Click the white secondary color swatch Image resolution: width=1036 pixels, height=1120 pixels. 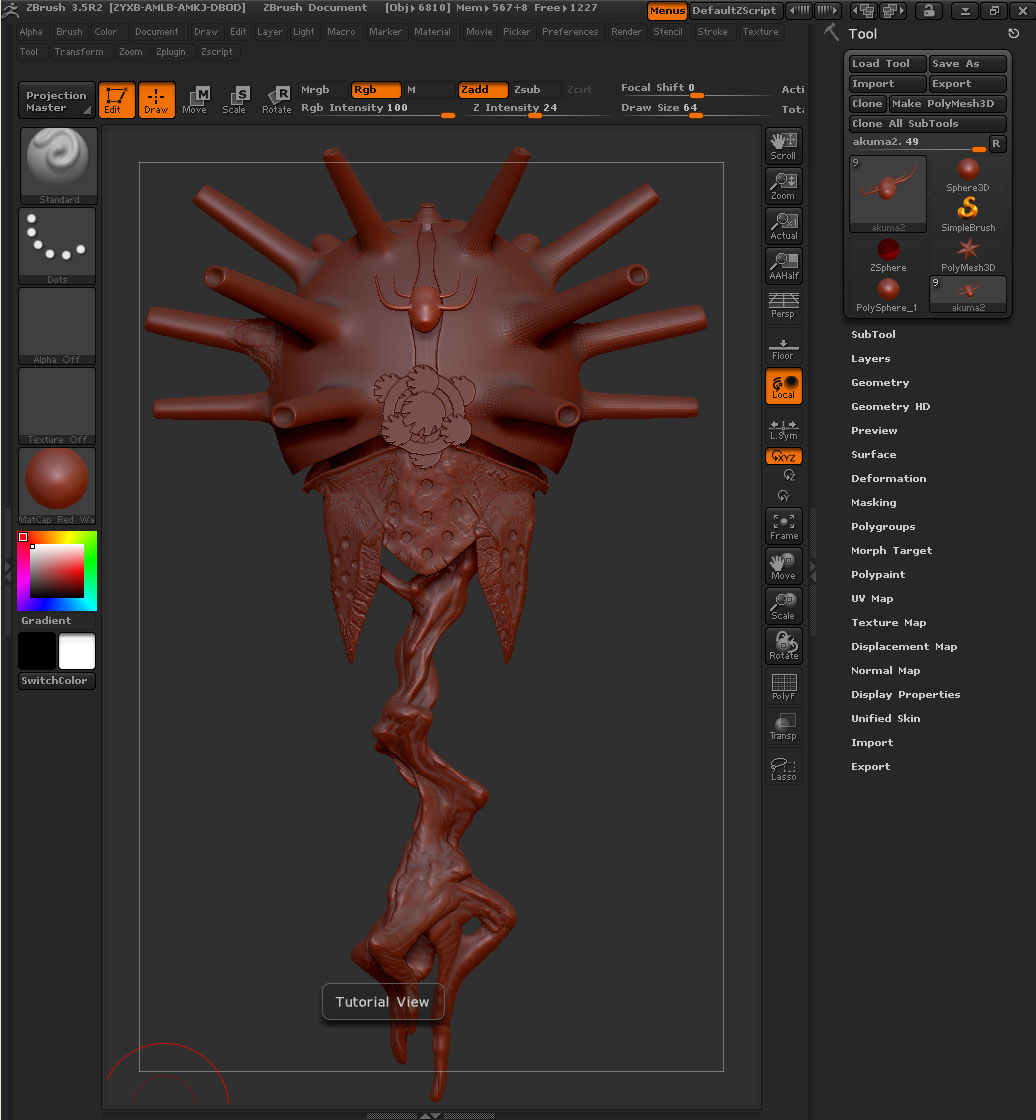point(77,651)
